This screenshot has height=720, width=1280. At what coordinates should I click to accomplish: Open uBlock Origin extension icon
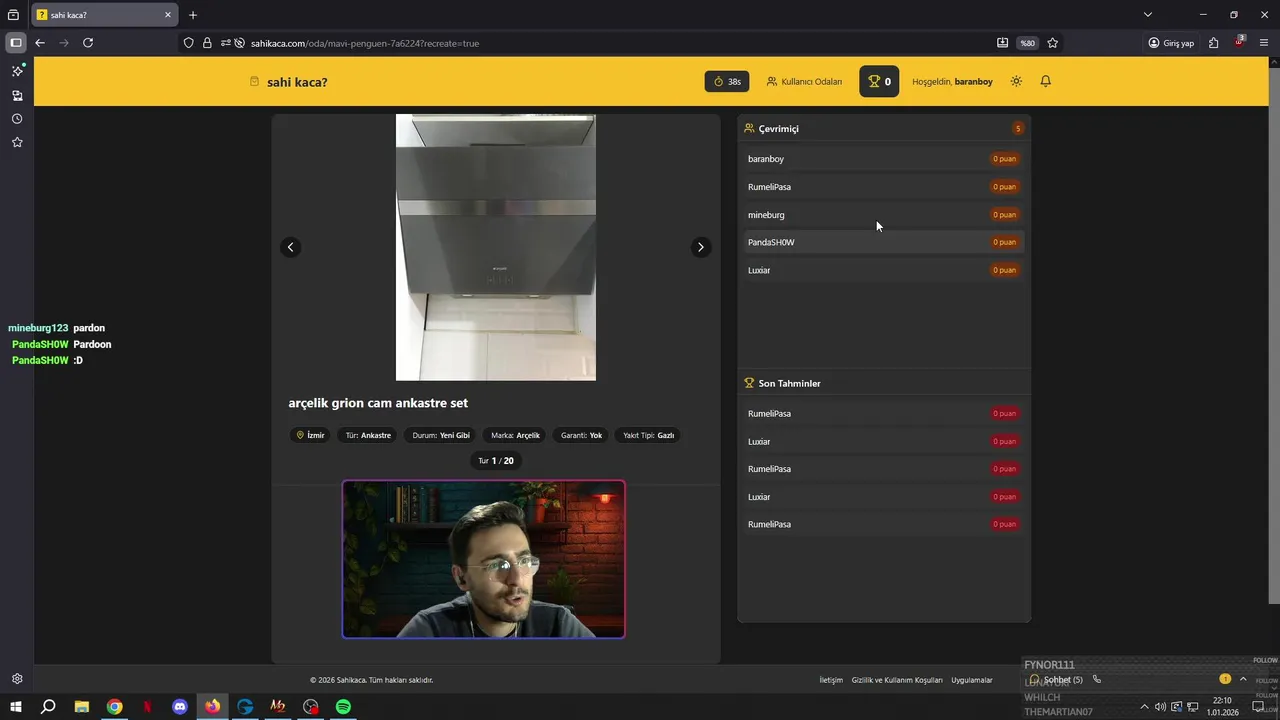coord(1239,43)
